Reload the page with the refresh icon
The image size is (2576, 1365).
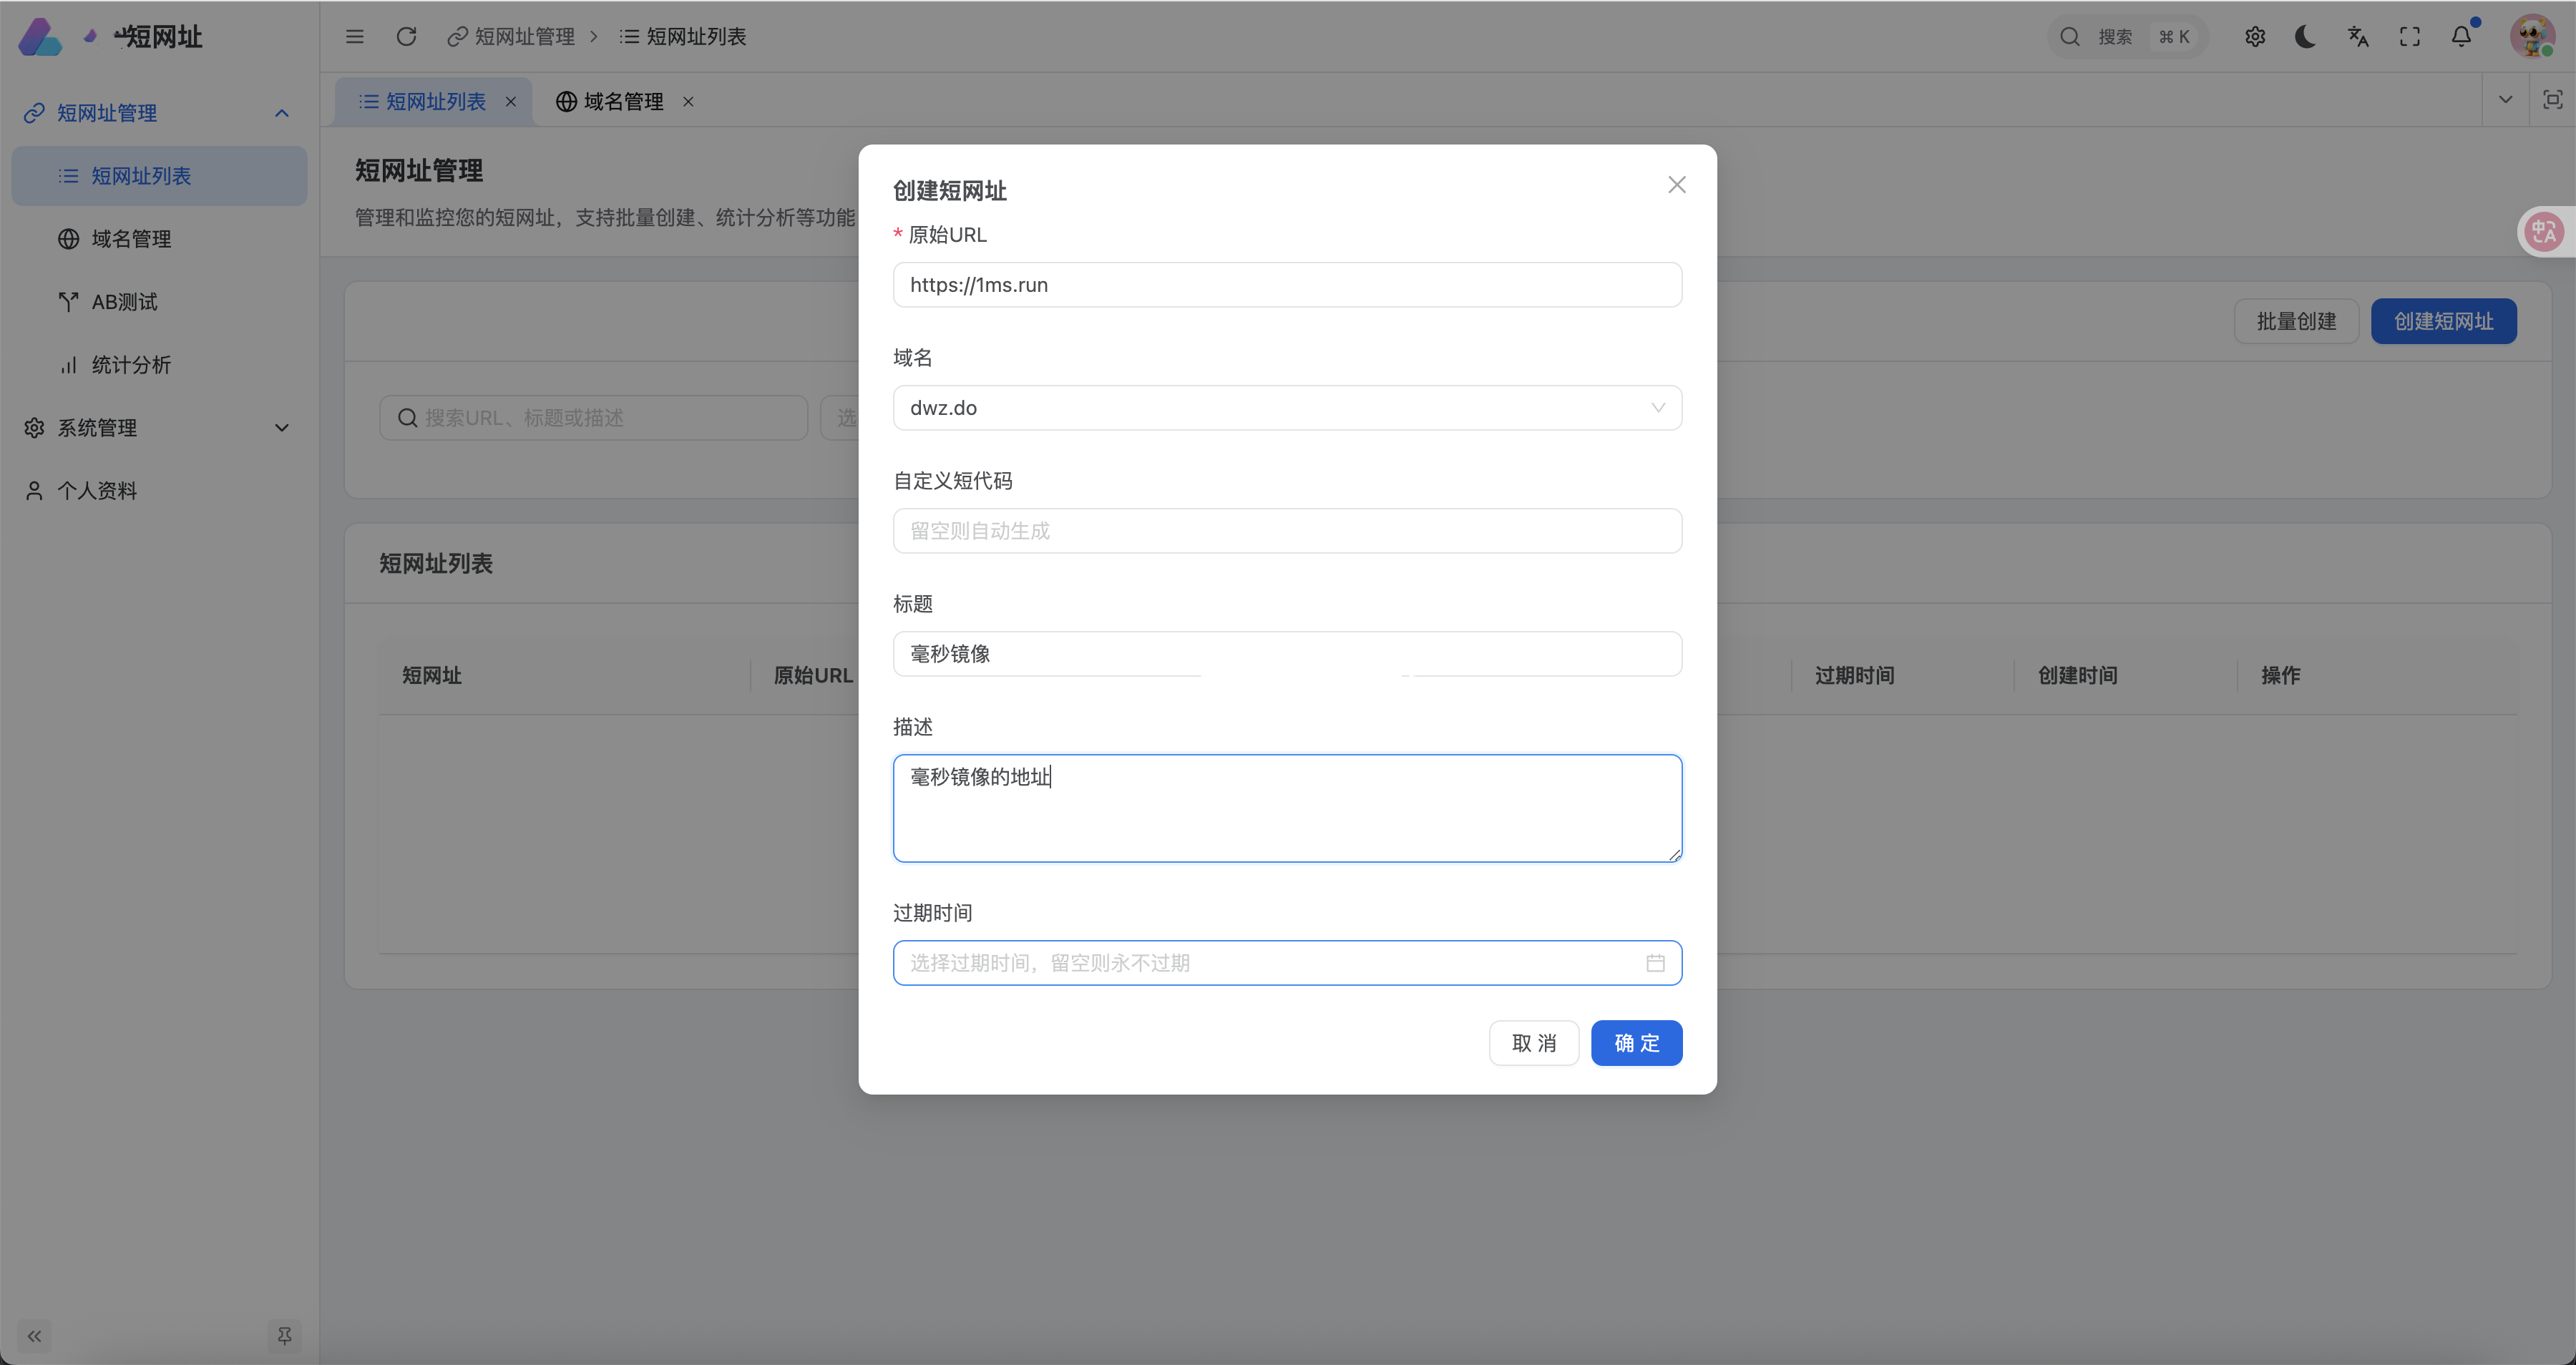[x=406, y=37]
